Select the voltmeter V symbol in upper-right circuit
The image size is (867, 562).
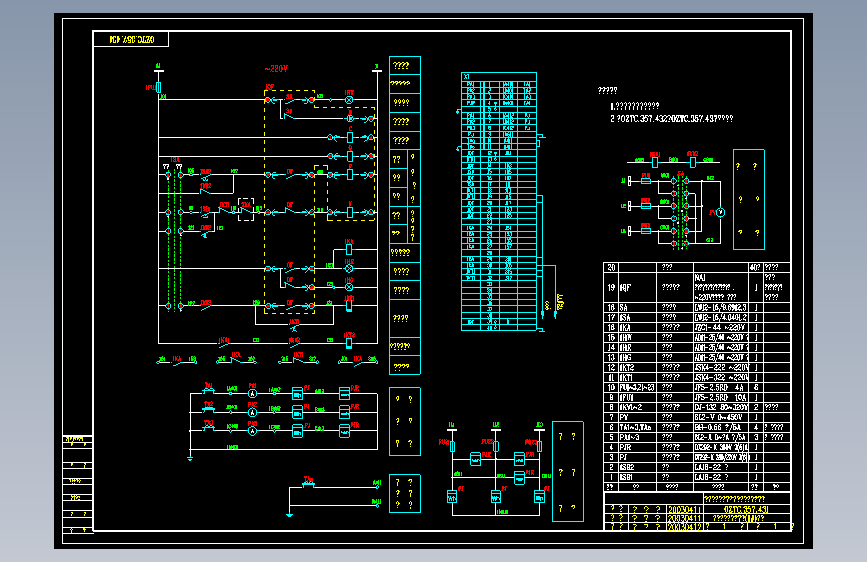click(x=720, y=212)
